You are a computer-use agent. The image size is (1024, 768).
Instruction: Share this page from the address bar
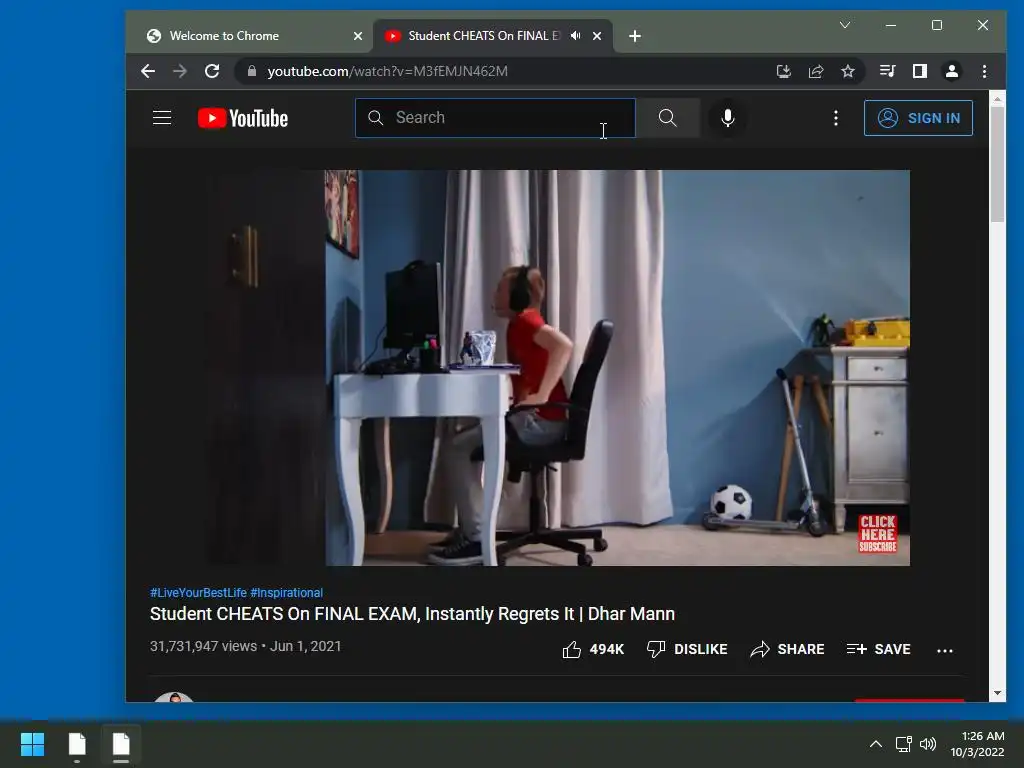[816, 71]
